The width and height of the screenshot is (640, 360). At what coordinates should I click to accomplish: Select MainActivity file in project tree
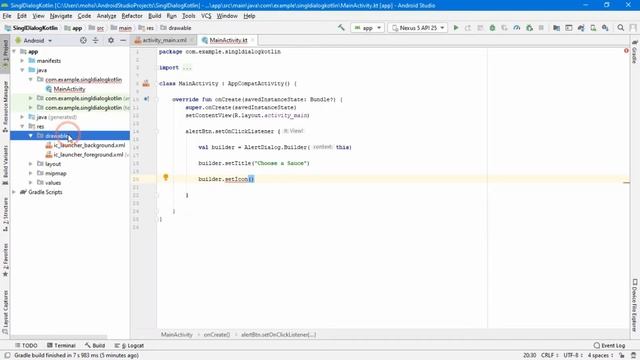(65, 89)
